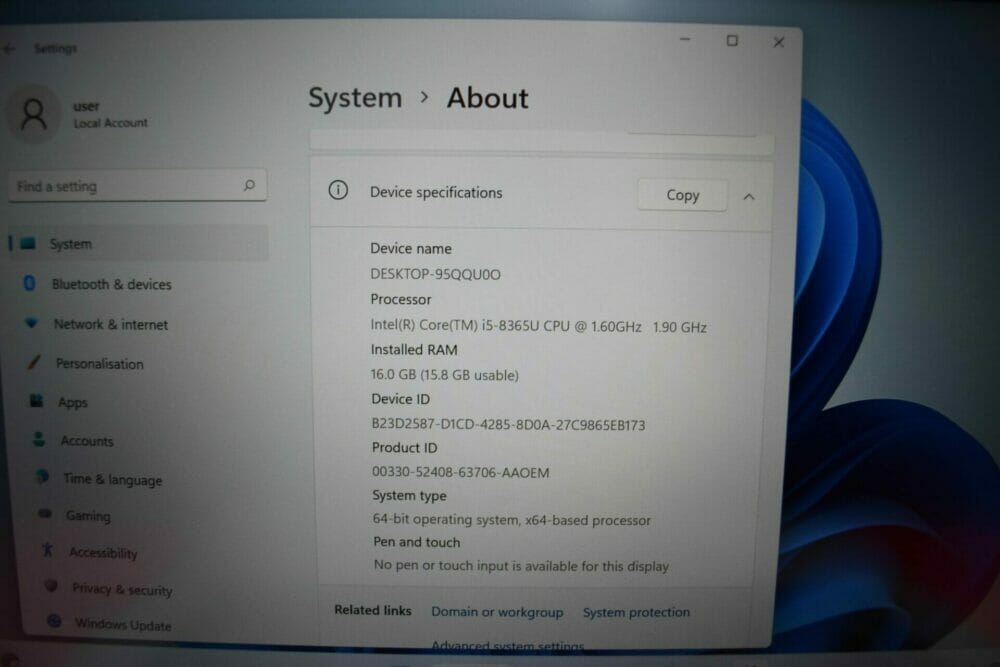The width and height of the screenshot is (1000, 667).
Task: Click the Personalisation paintbrush icon
Action: (34, 363)
